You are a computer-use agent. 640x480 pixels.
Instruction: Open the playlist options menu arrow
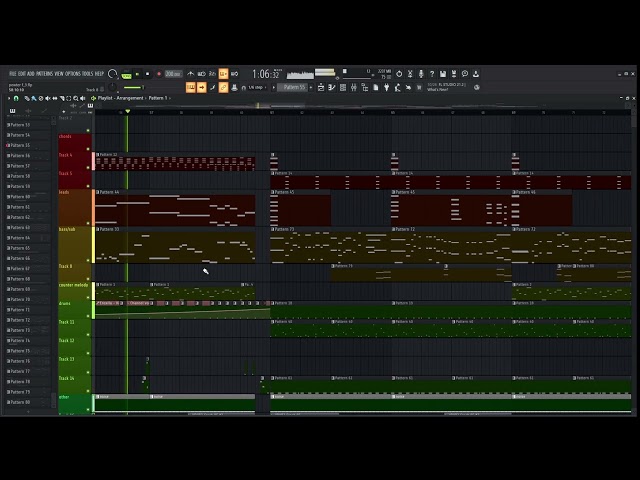pos(9,98)
